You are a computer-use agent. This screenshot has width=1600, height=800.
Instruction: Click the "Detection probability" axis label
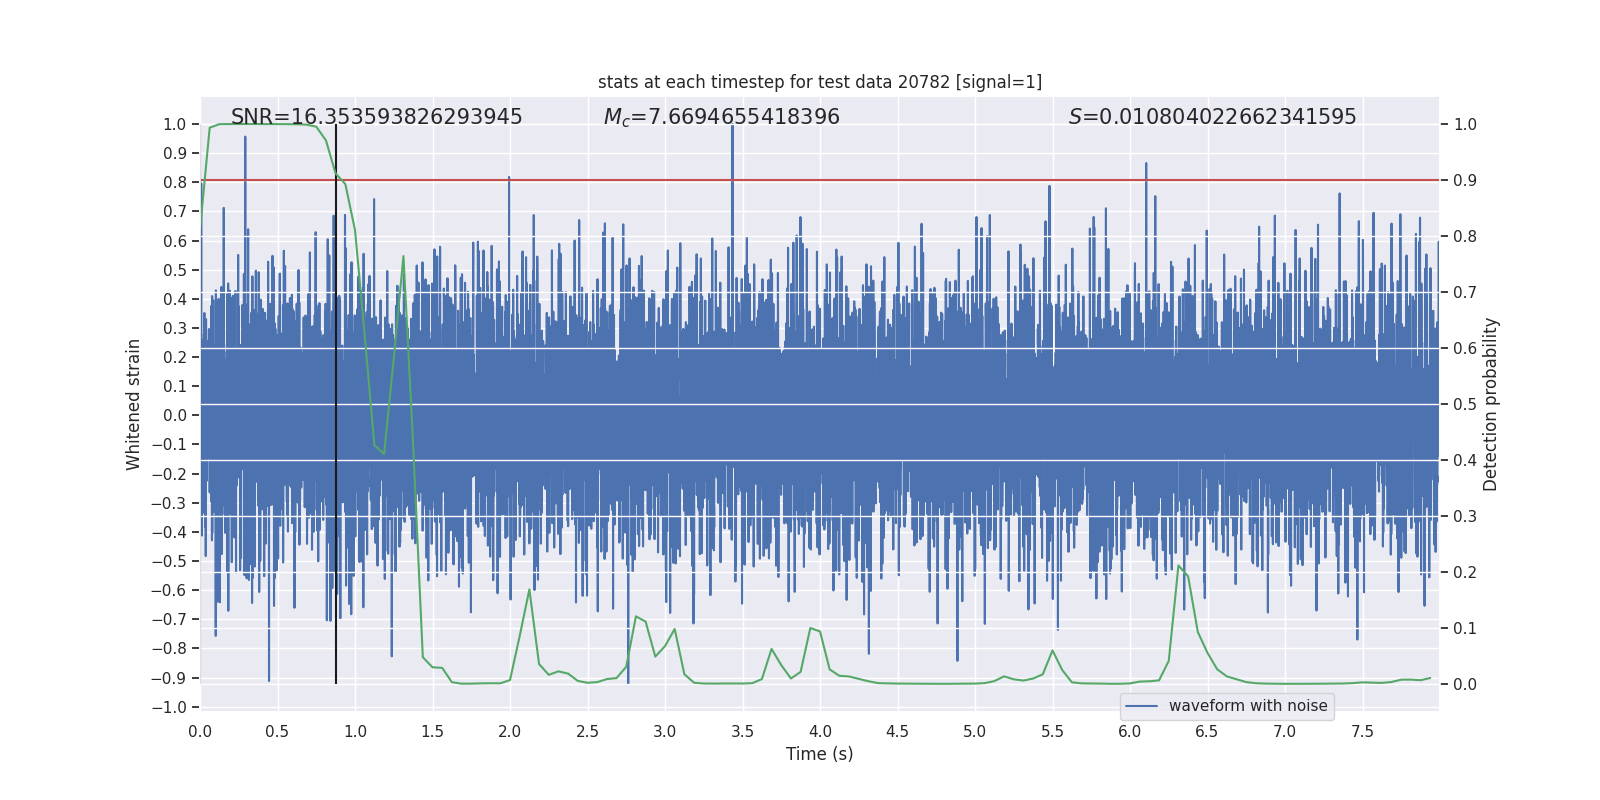pyautogui.click(x=1491, y=404)
